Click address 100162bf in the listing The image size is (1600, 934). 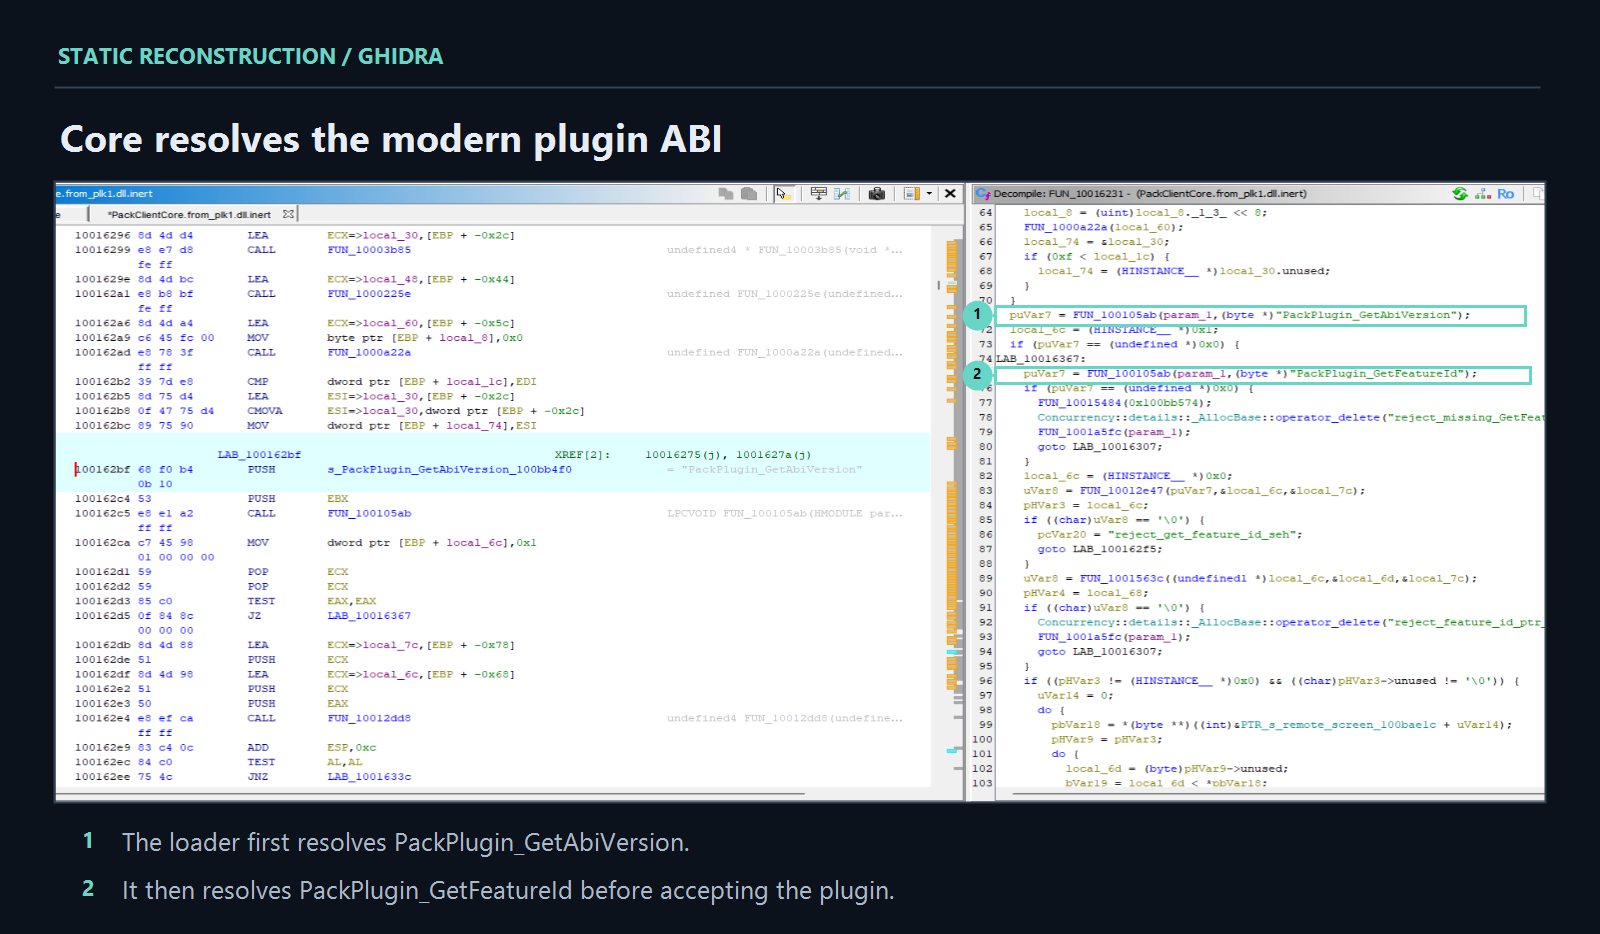tap(102, 469)
